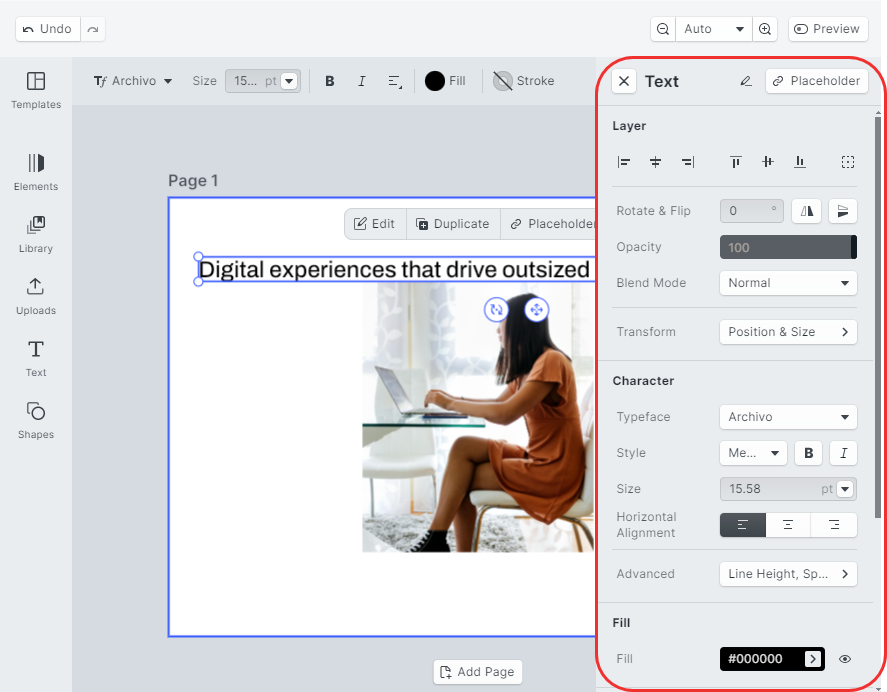The height and width of the screenshot is (692, 887).
Task: Toggle bold in Character section
Action: click(x=809, y=453)
